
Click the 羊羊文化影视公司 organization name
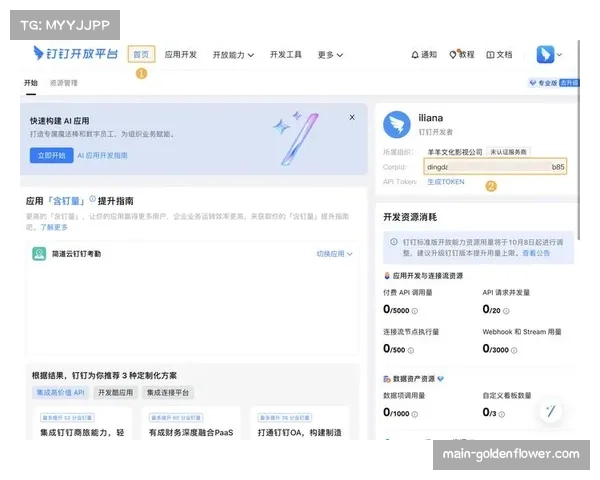(x=455, y=152)
